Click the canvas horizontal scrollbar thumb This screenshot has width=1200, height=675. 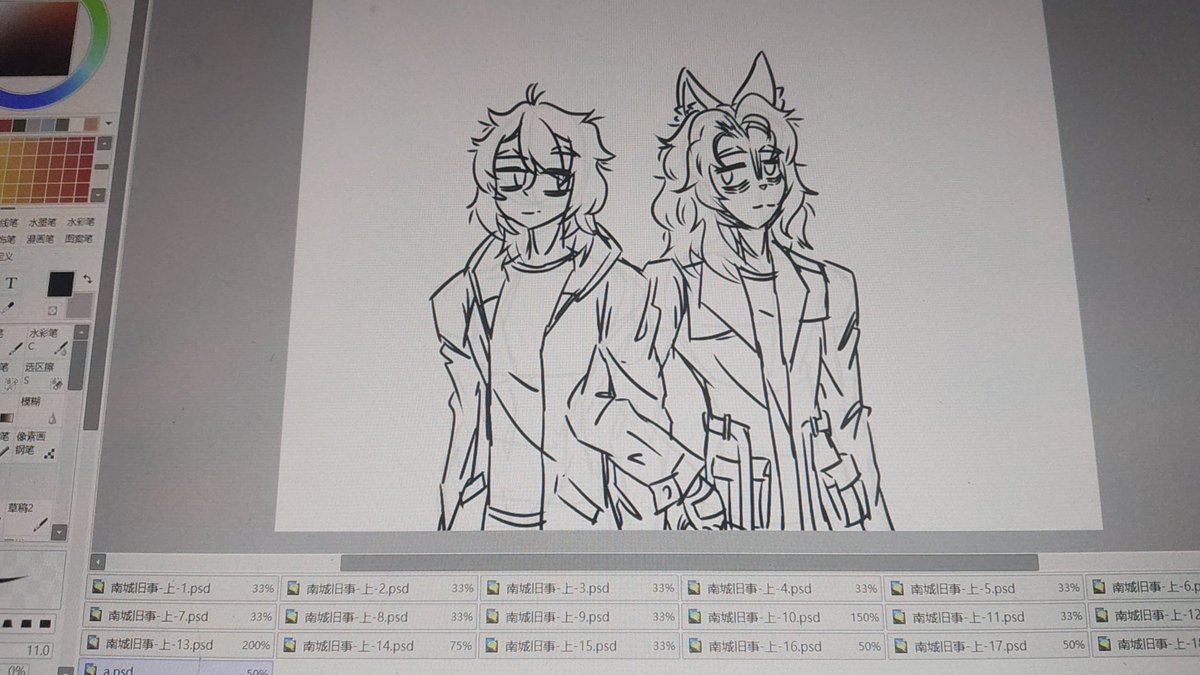point(688,563)
